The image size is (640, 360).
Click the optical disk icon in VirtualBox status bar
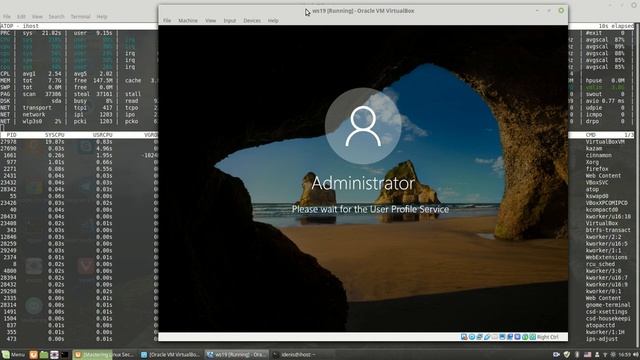[472, 337]
